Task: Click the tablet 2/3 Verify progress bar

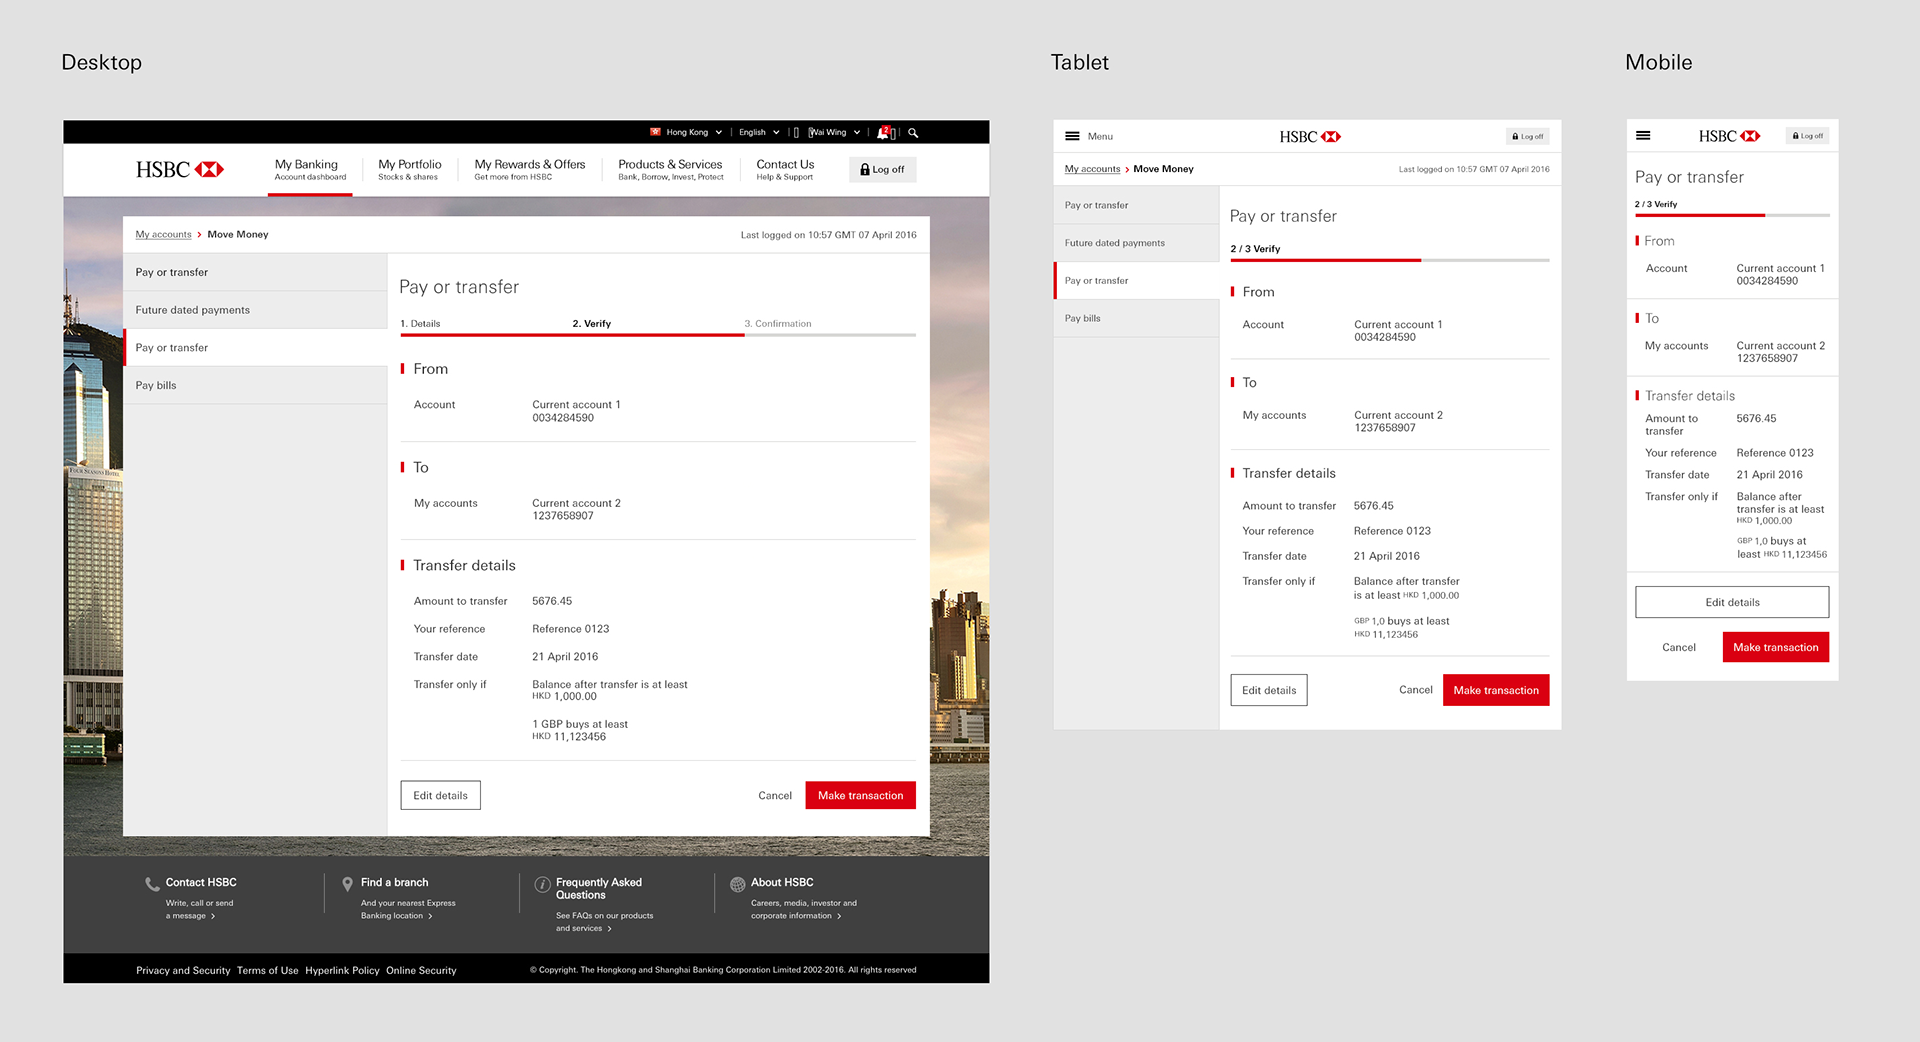Action: (1389, 260)
